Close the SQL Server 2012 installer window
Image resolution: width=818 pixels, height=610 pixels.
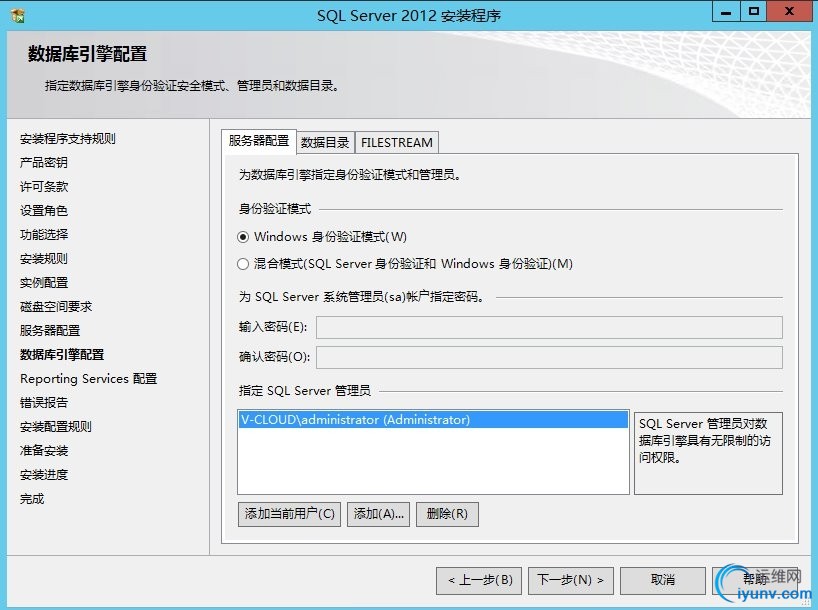tap(789, 12)
